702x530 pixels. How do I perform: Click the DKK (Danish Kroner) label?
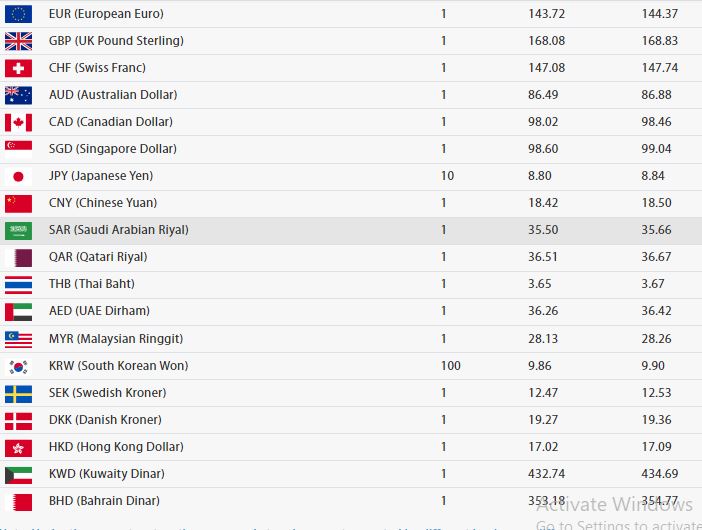[x=105, y=419]
